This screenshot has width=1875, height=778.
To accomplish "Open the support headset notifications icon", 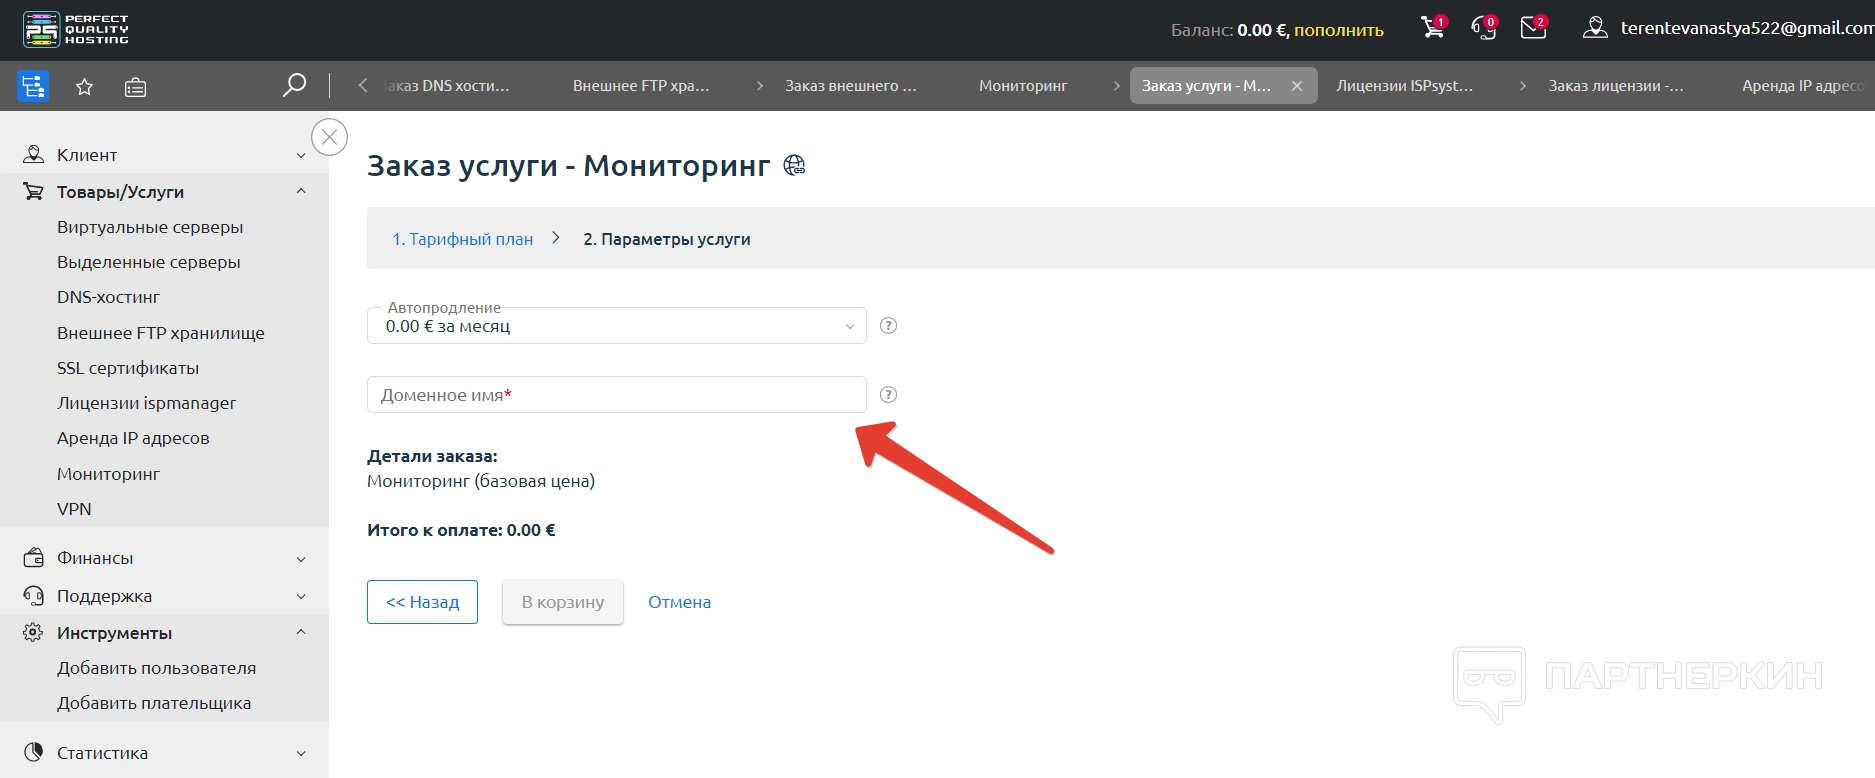I will pyautogui.click(x=1484, y=27).
